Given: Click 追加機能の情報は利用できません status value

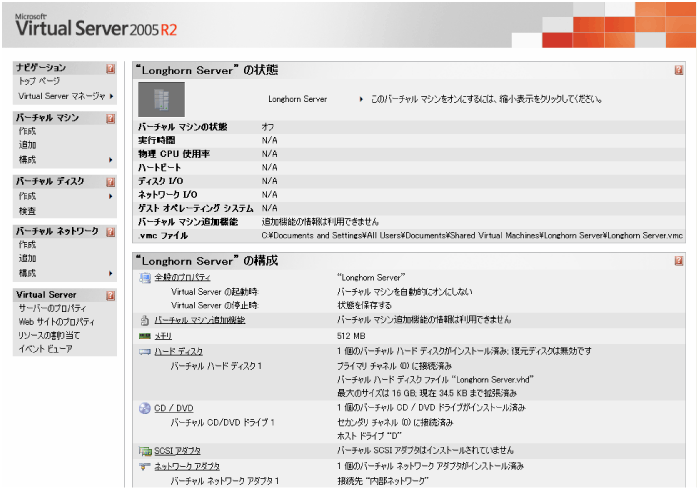Looking at the screenshot, I should click(320, 221).
